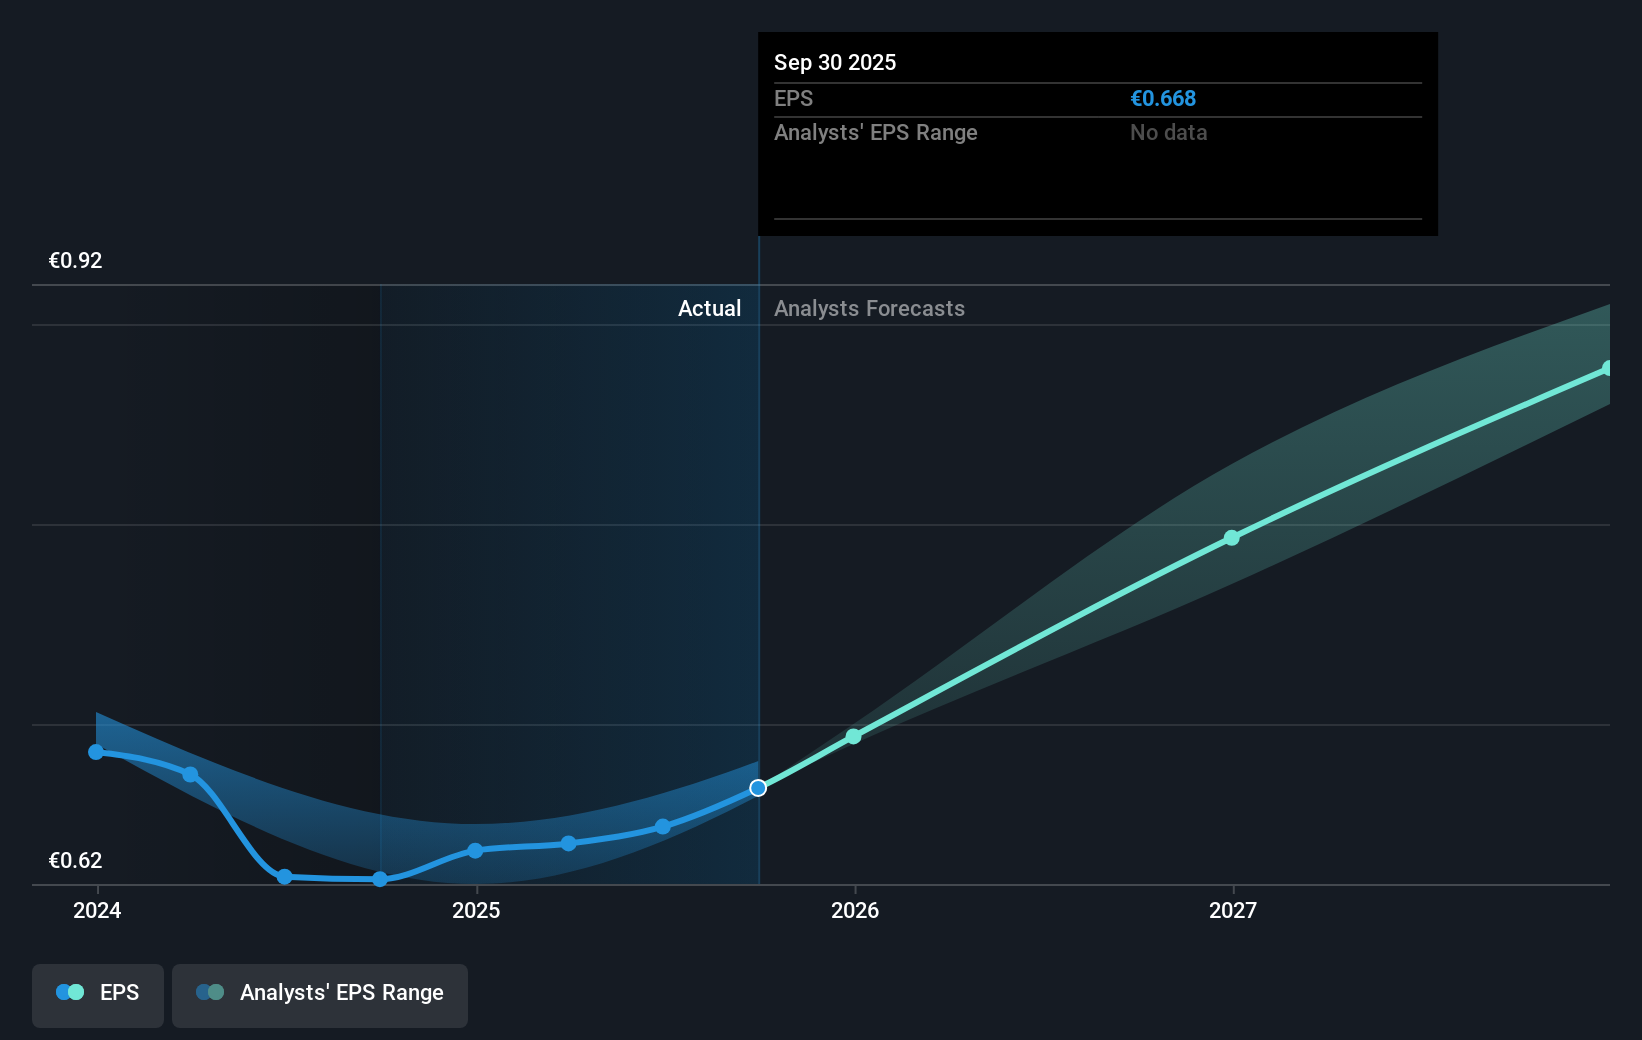1642x1040 pixels.
Task: Select the 2026 forecast EPS dot
Action: click(853, 737)
